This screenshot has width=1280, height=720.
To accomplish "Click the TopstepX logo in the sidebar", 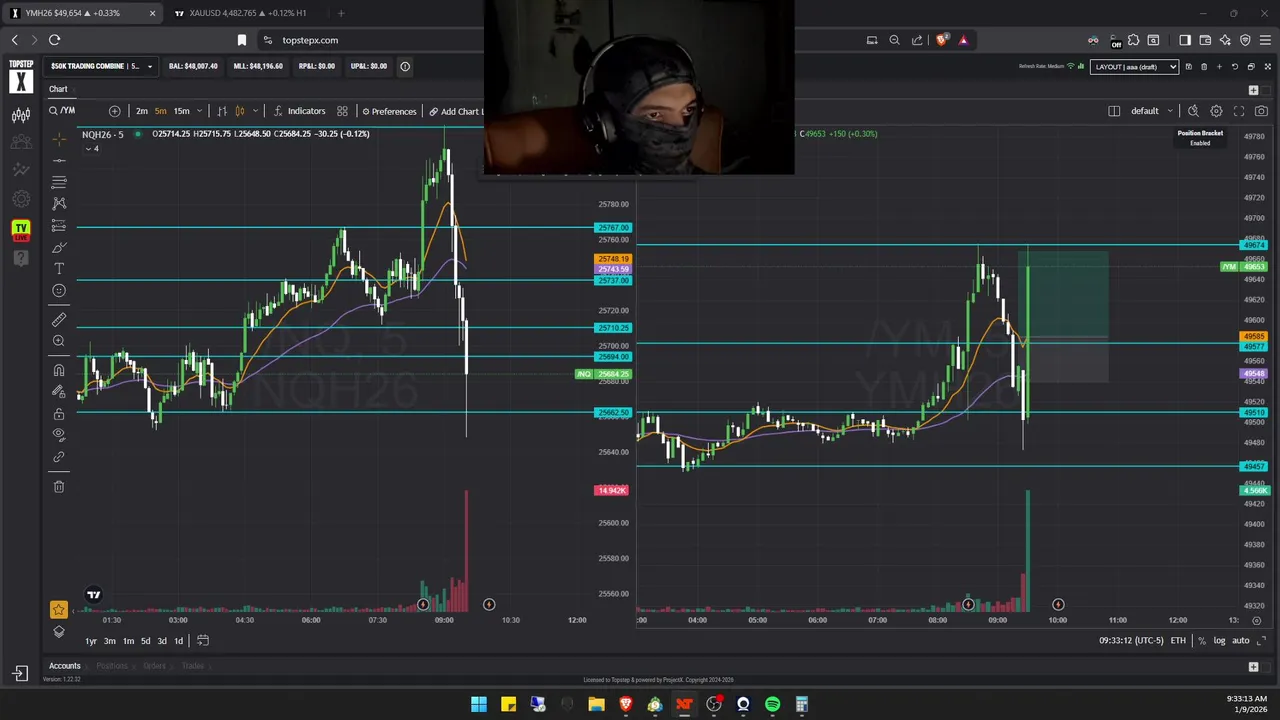I will coord(21,76).
